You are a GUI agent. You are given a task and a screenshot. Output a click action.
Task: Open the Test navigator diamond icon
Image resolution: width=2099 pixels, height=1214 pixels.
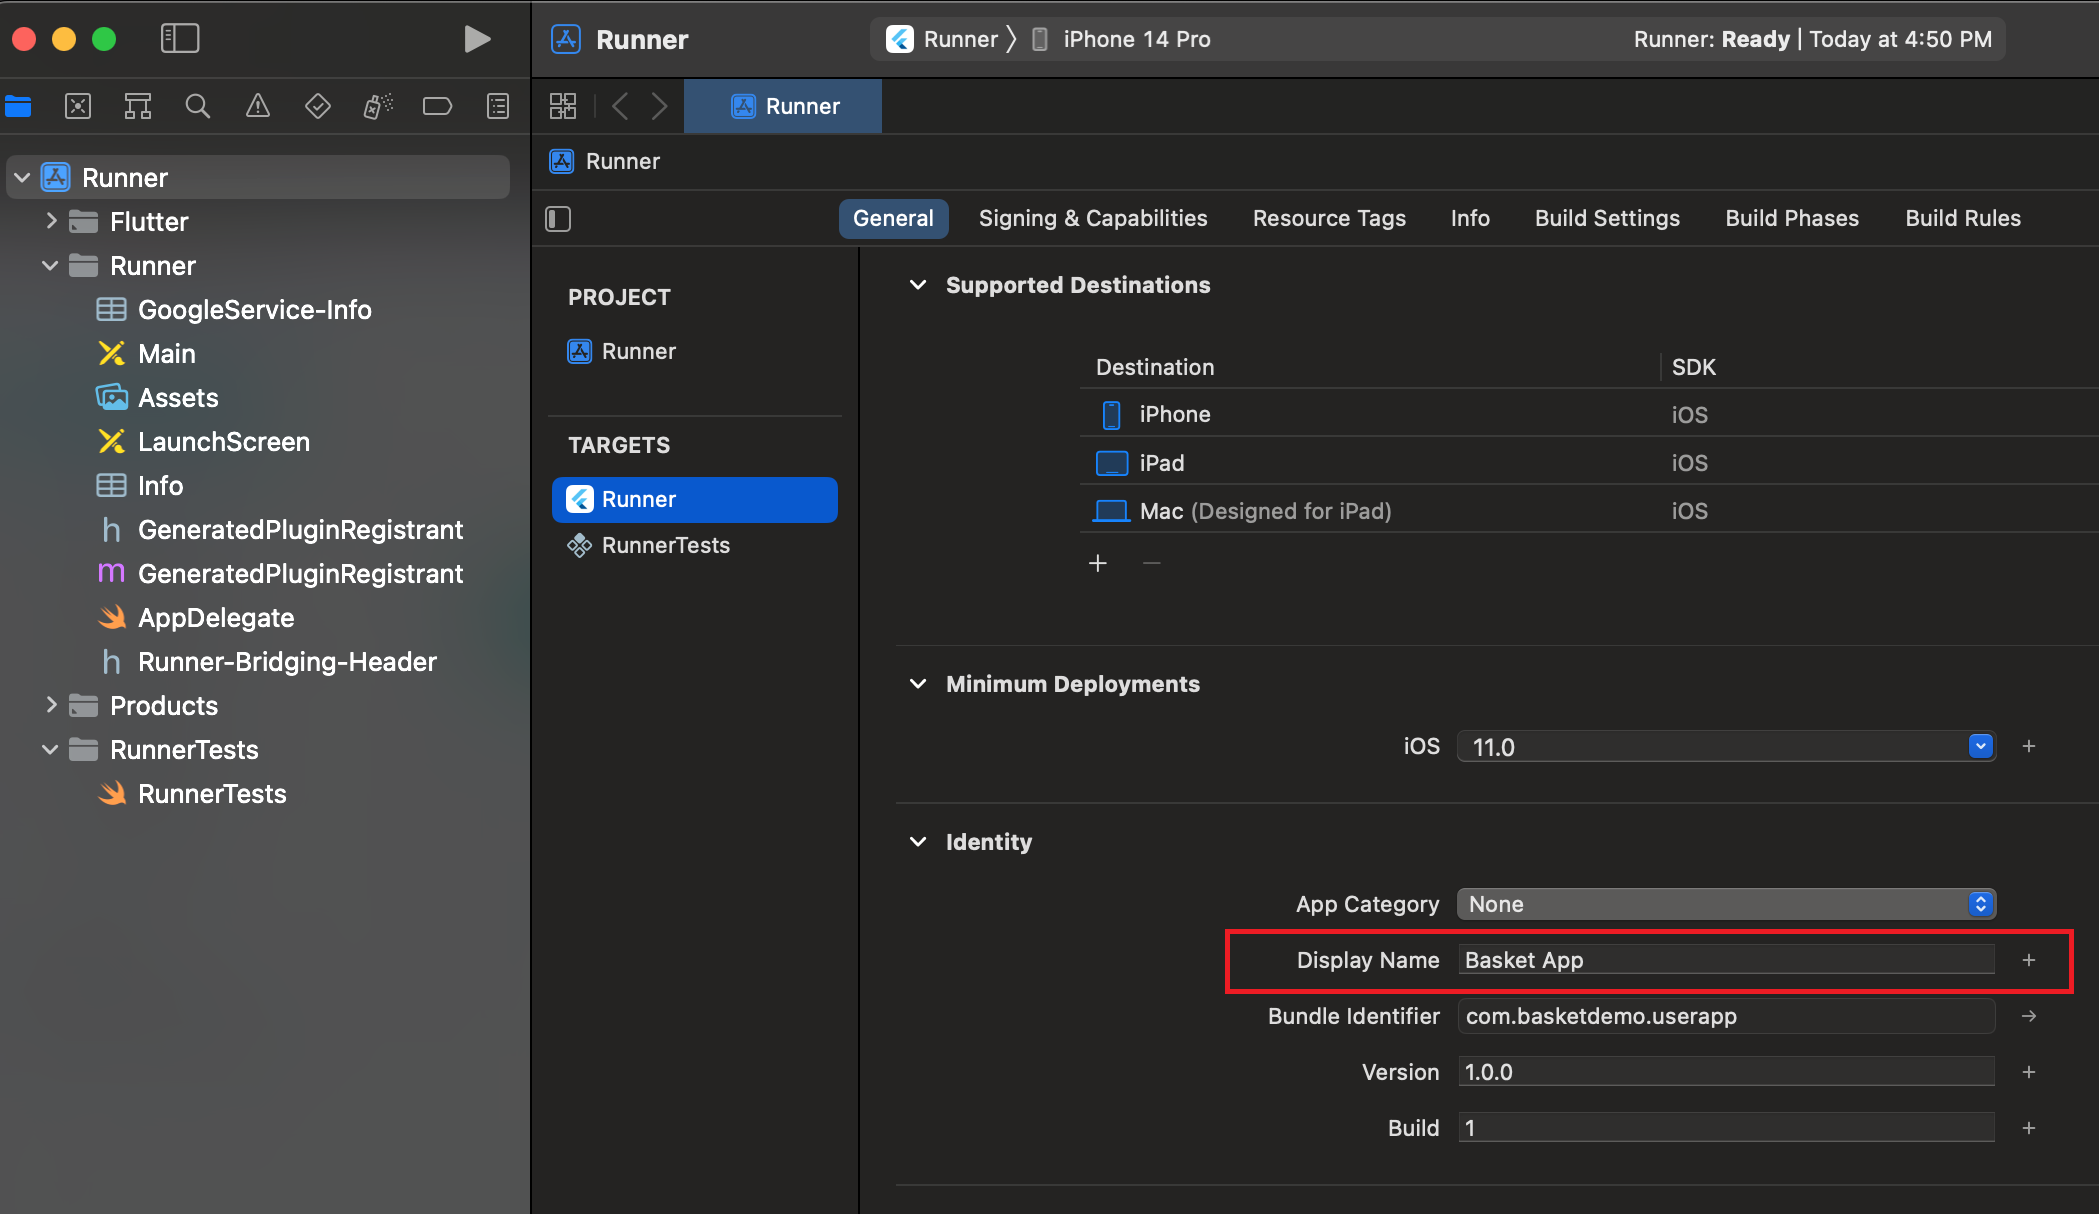coord(318,106)
